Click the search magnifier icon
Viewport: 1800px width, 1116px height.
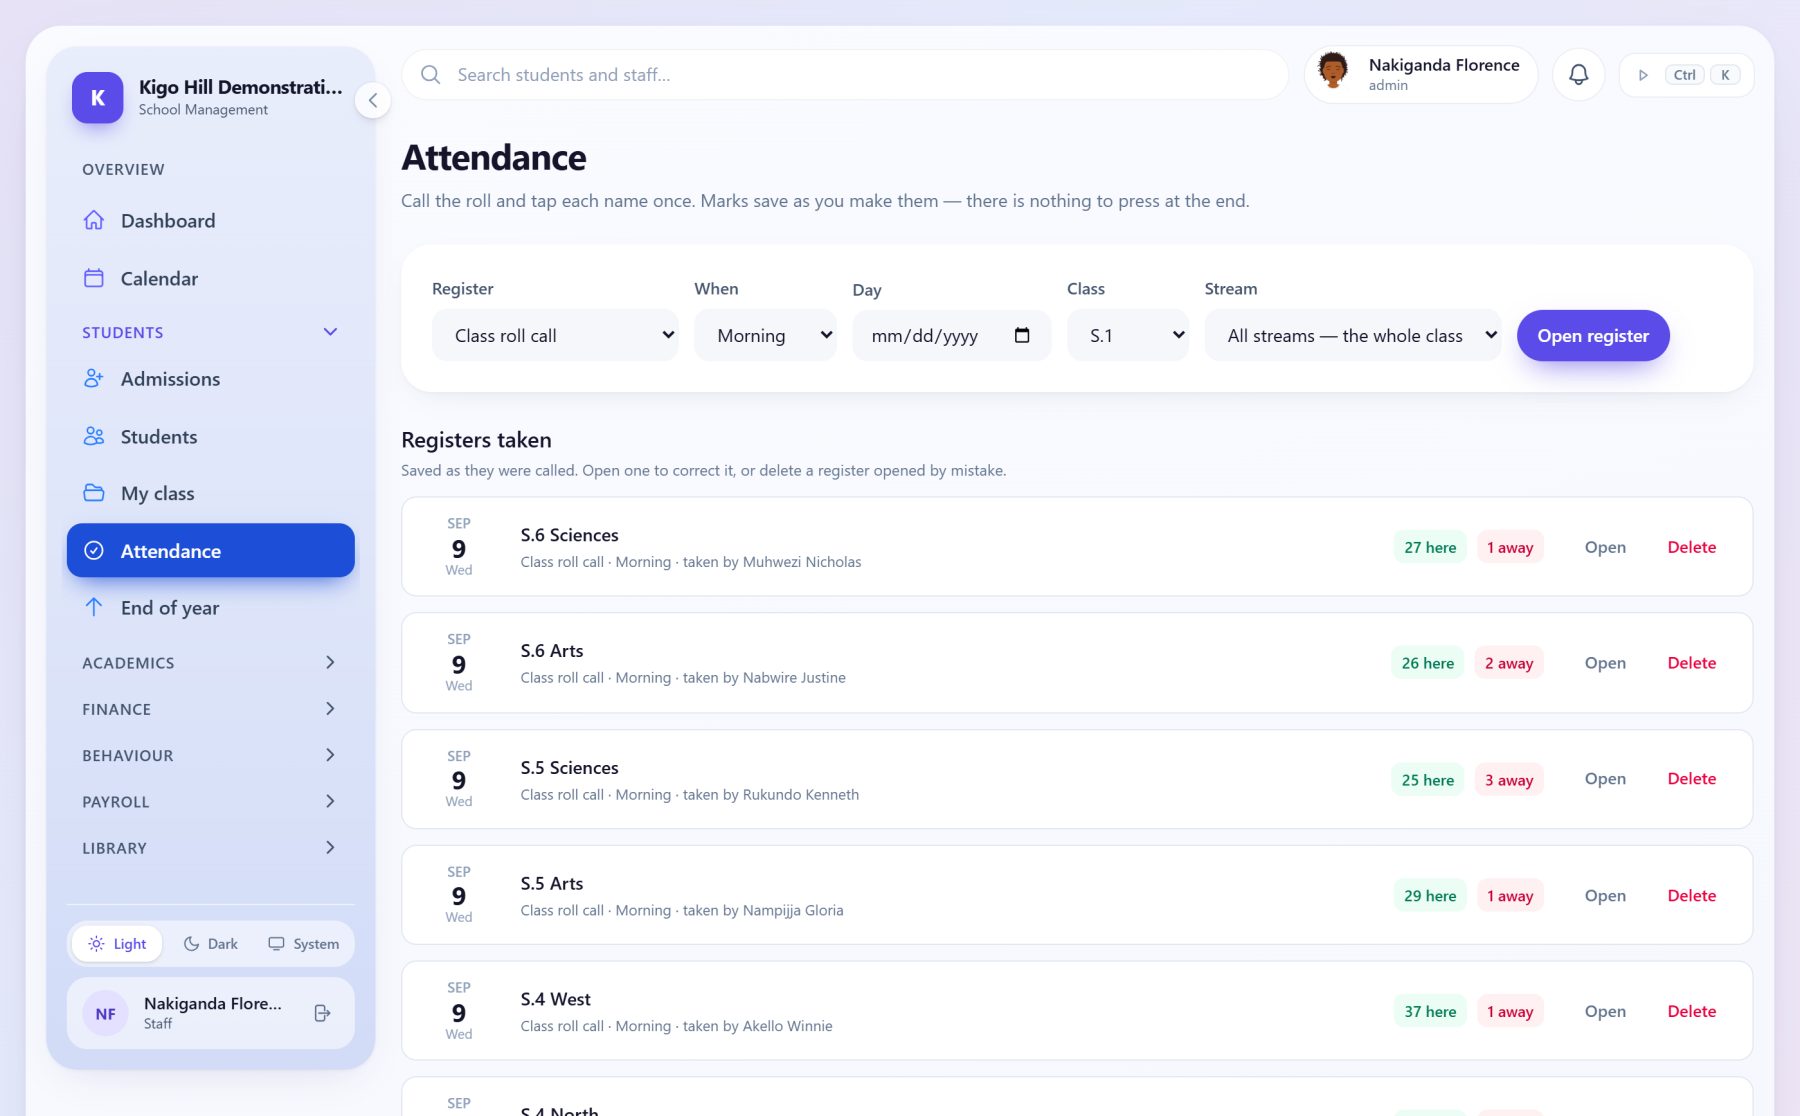click(x=431, y=75)
